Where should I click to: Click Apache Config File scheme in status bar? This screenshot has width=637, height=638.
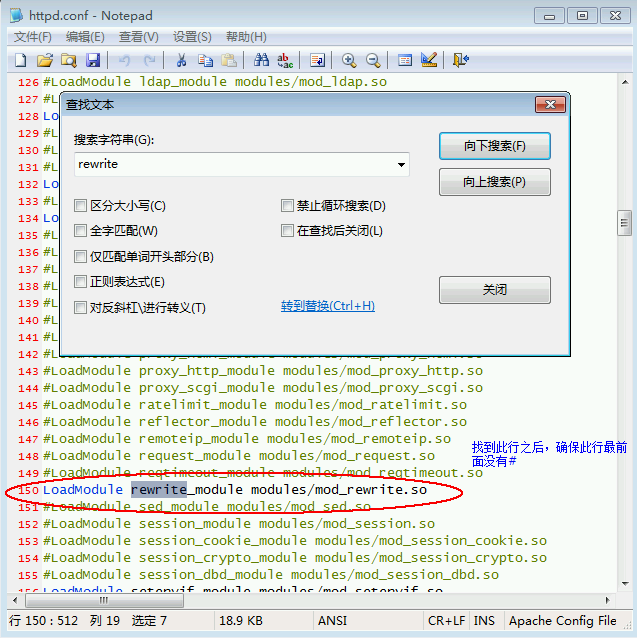pos(563,621)
